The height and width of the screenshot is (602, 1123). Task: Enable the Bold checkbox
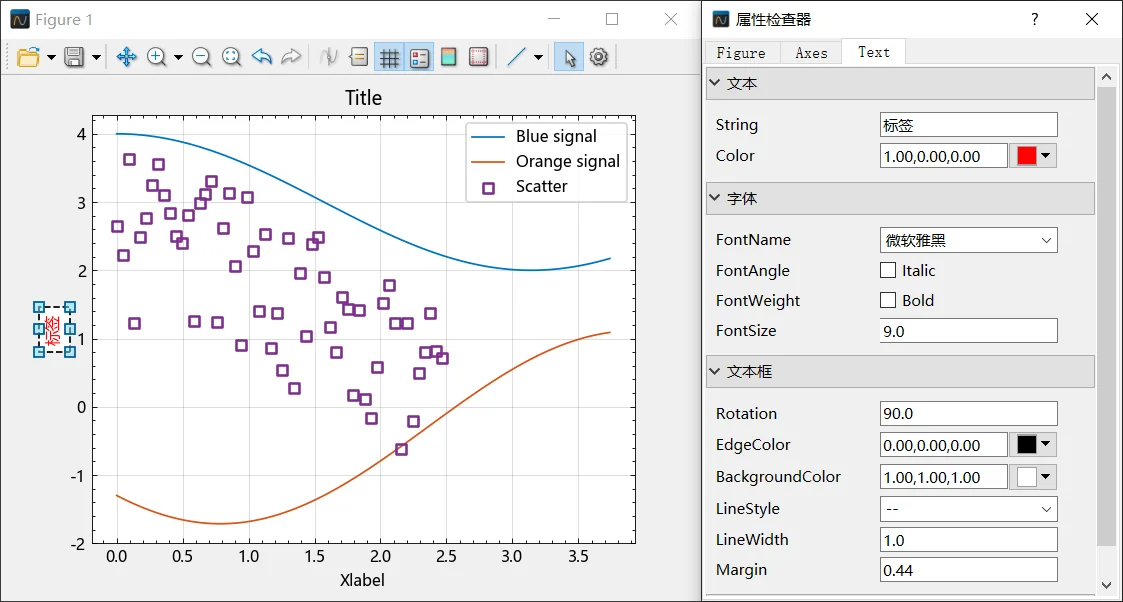[x=888, y=301]
